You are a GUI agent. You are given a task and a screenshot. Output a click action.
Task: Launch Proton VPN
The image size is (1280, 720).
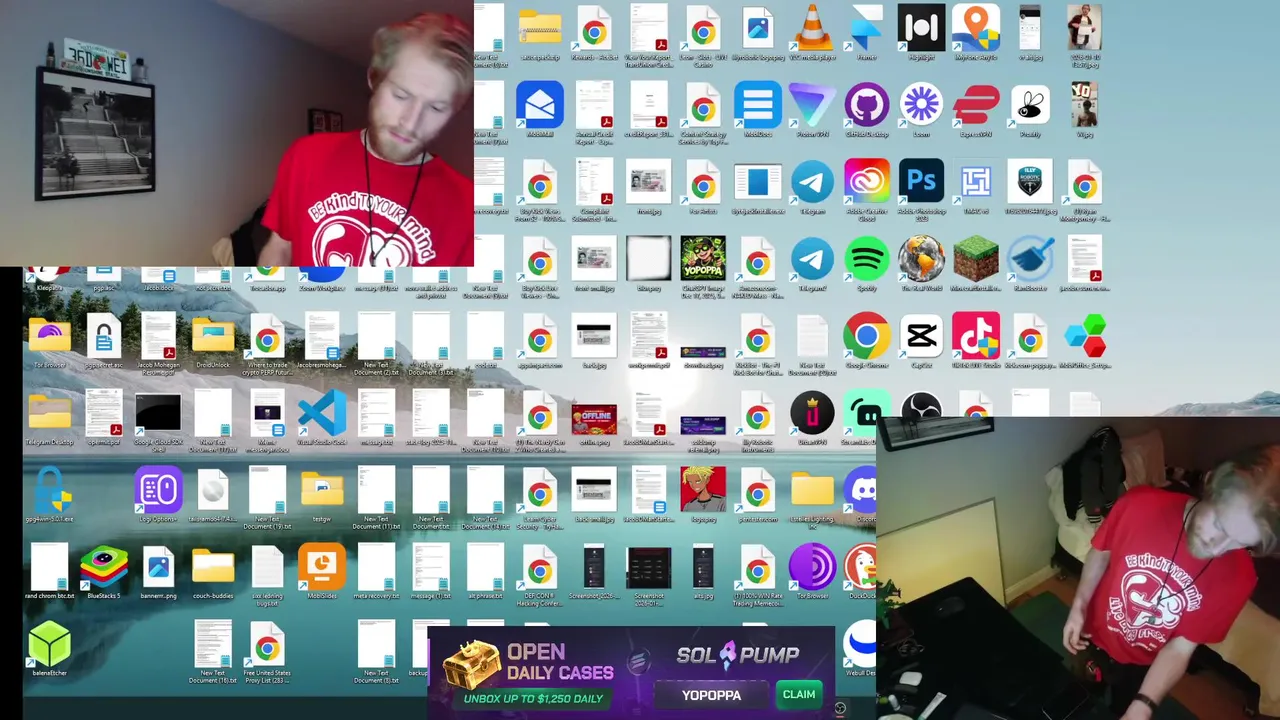click(x=812, y=105)
